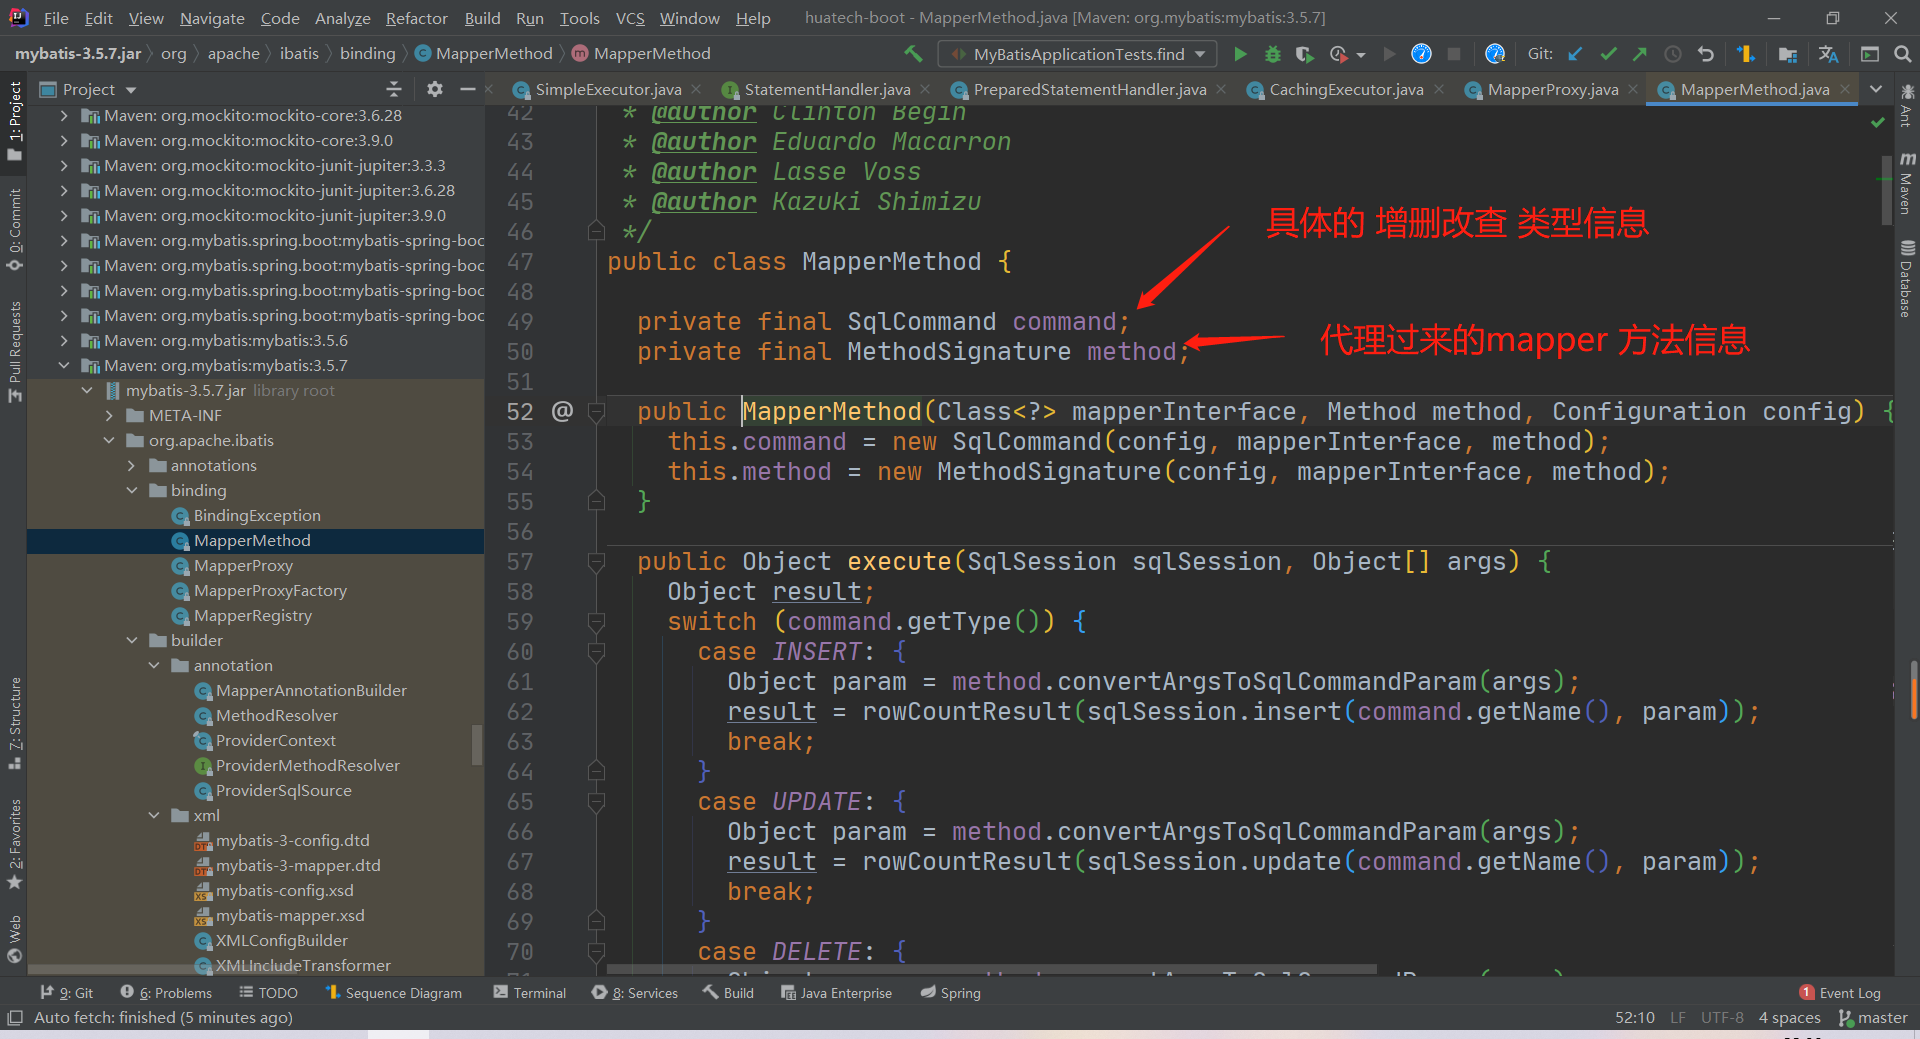Fold the execute method at line 57
Viewport: 1920px width, 1039px height.
tap(597, 562)
